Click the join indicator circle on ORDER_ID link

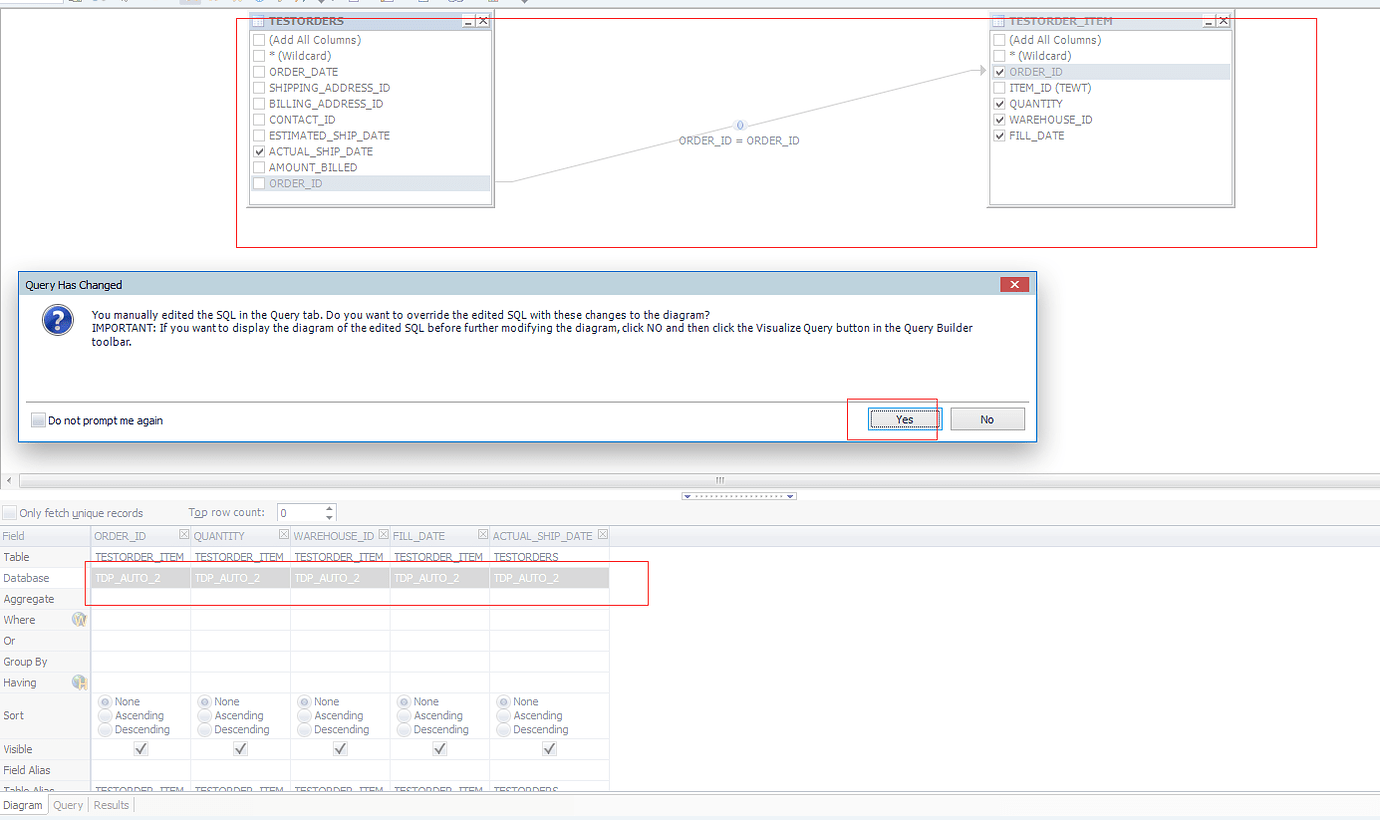coord(740,125)
